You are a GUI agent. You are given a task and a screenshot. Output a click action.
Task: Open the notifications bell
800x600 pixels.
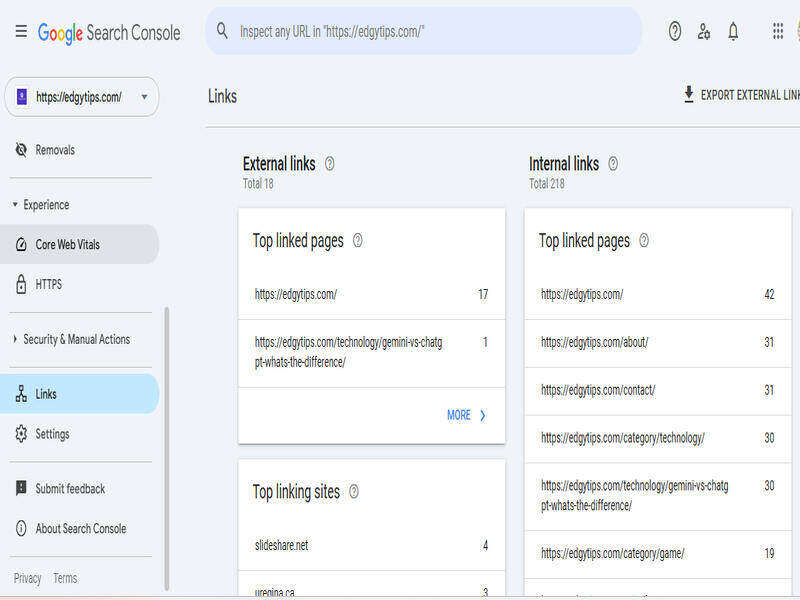(733, 32)
